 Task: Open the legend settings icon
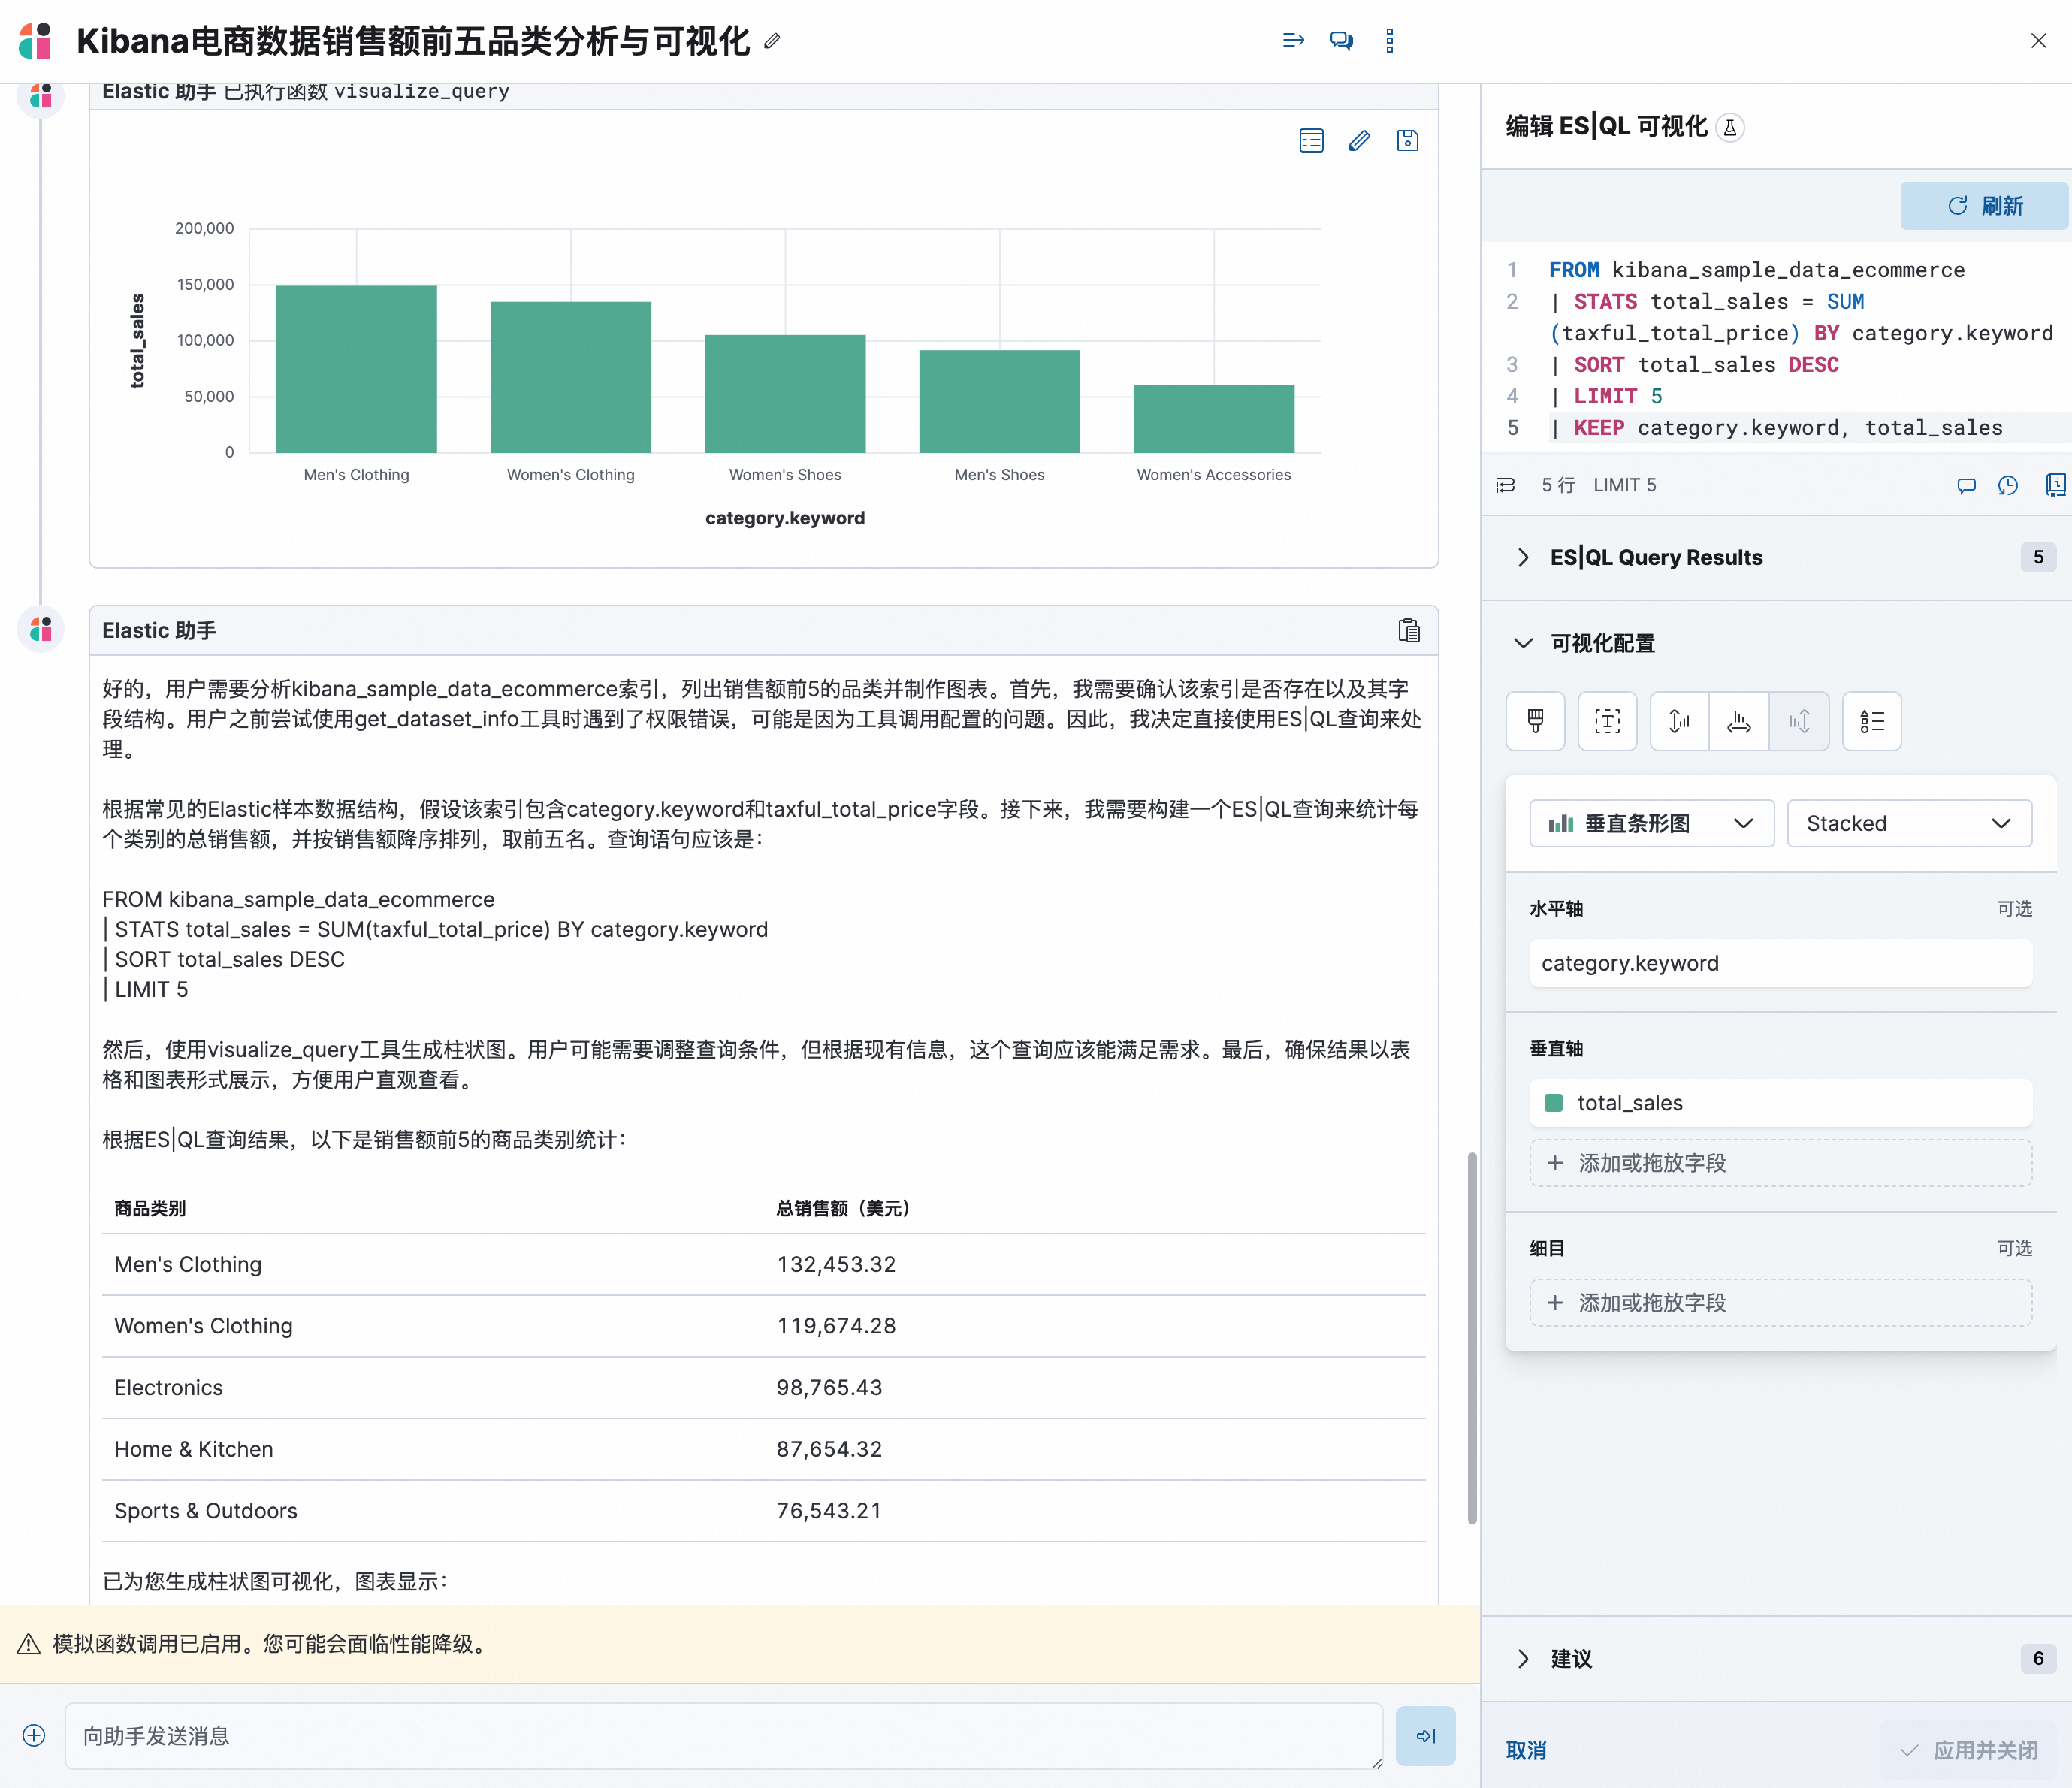(1872, 721)
